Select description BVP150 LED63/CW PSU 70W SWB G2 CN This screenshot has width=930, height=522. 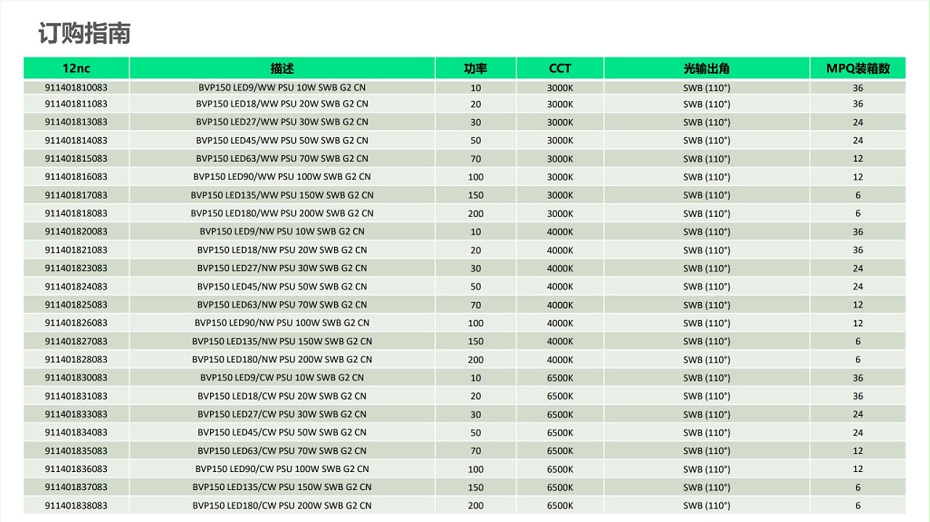coord(282,451)
